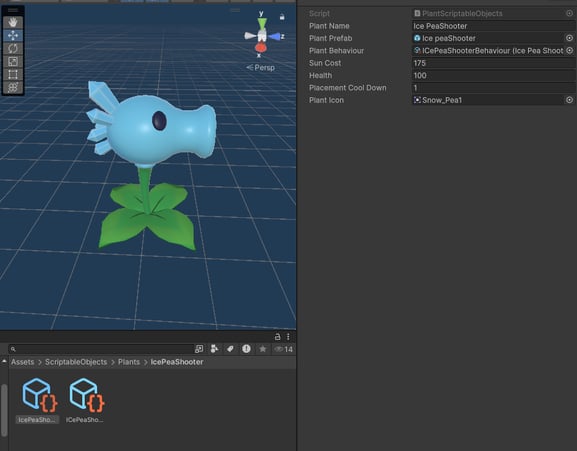Select the IcePeaSho... scriptable object asset

38,400
